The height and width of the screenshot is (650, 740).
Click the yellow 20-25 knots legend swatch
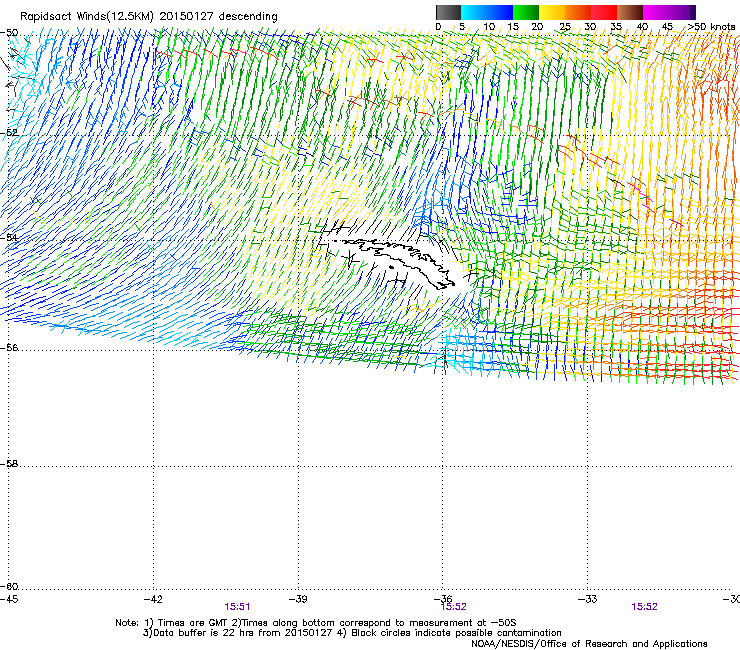coord(552,12)
